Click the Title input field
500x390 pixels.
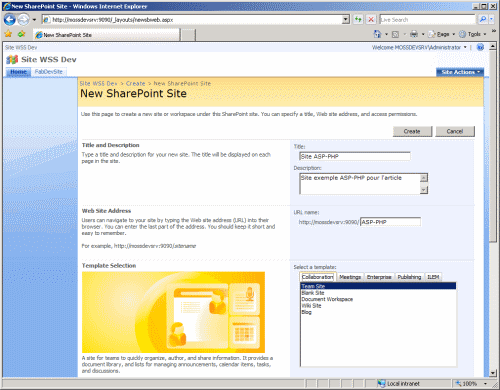[355, 156]
